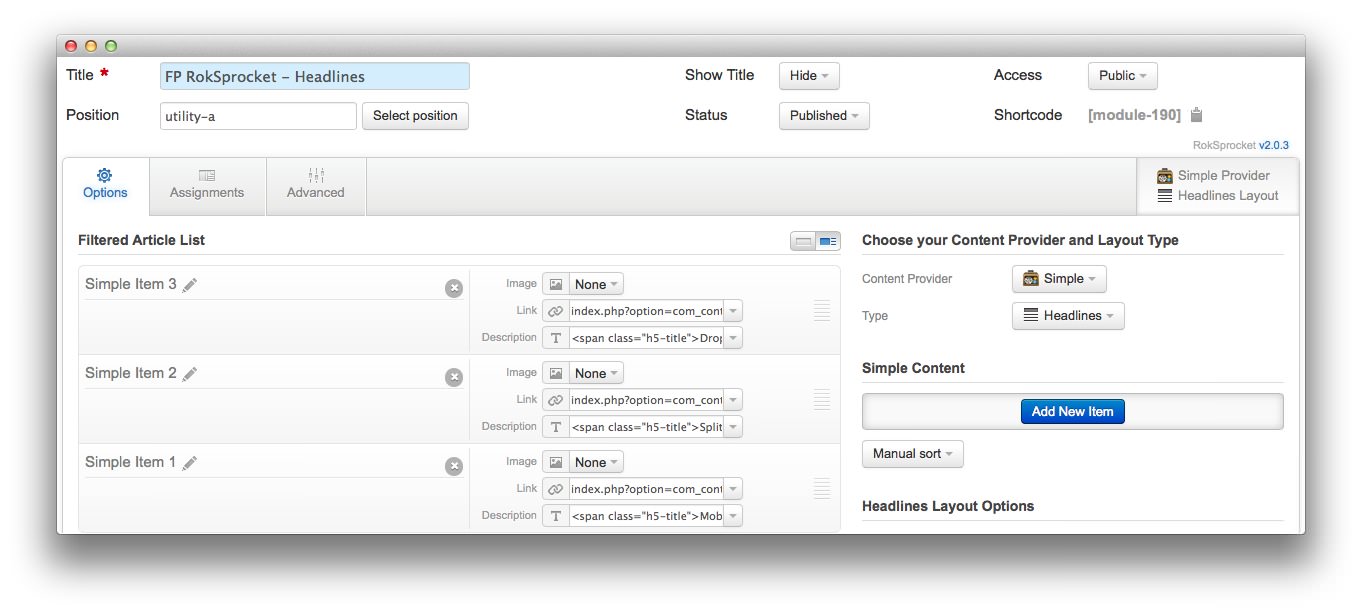Click Description field of Simple Item 2

tap(646, 427)
